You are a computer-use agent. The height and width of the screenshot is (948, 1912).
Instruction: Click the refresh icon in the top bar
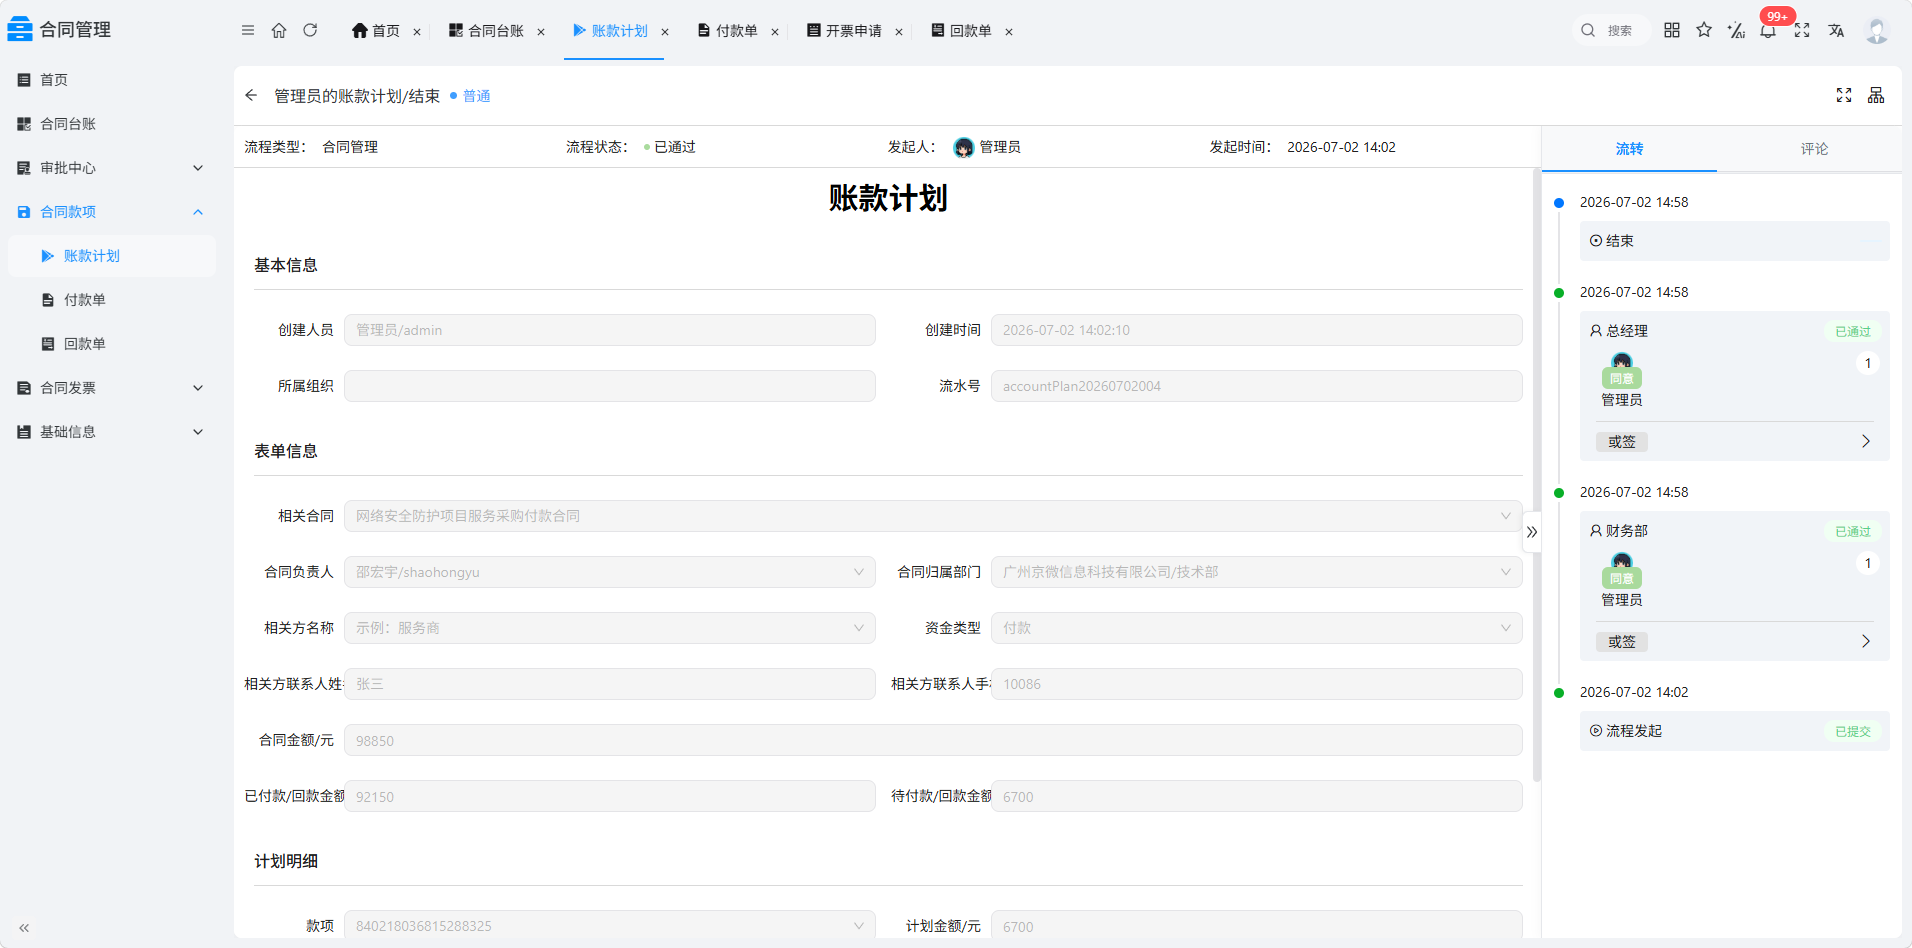[x=310, y=30]
